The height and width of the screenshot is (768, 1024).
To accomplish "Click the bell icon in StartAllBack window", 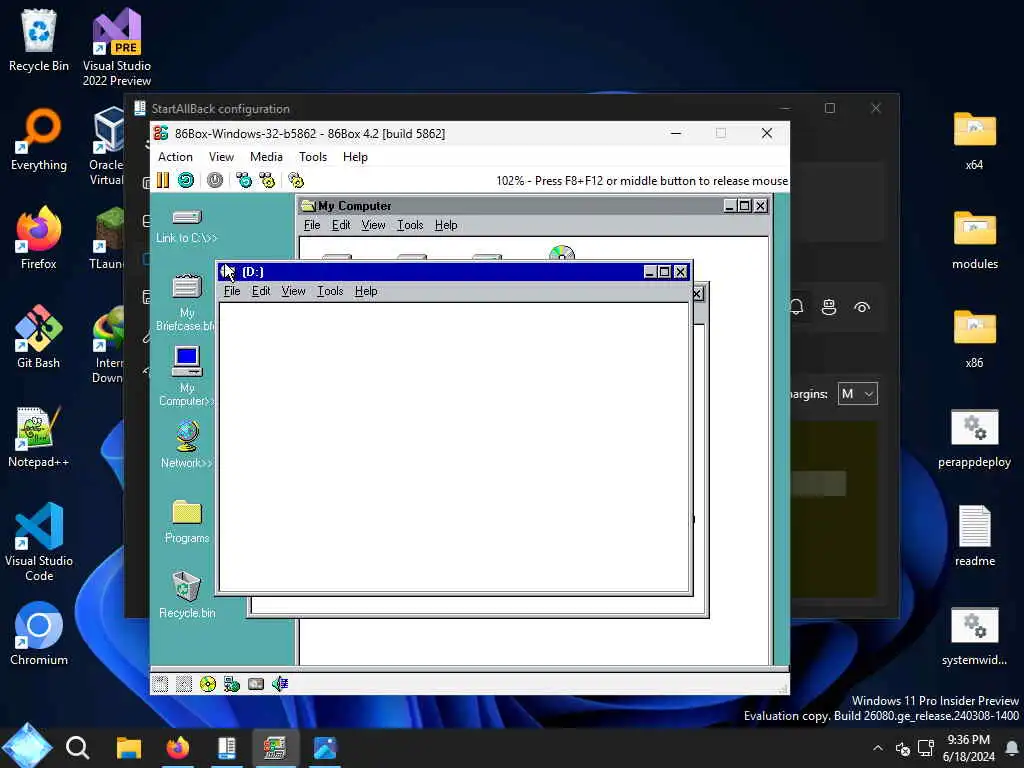I will point(797,307).
